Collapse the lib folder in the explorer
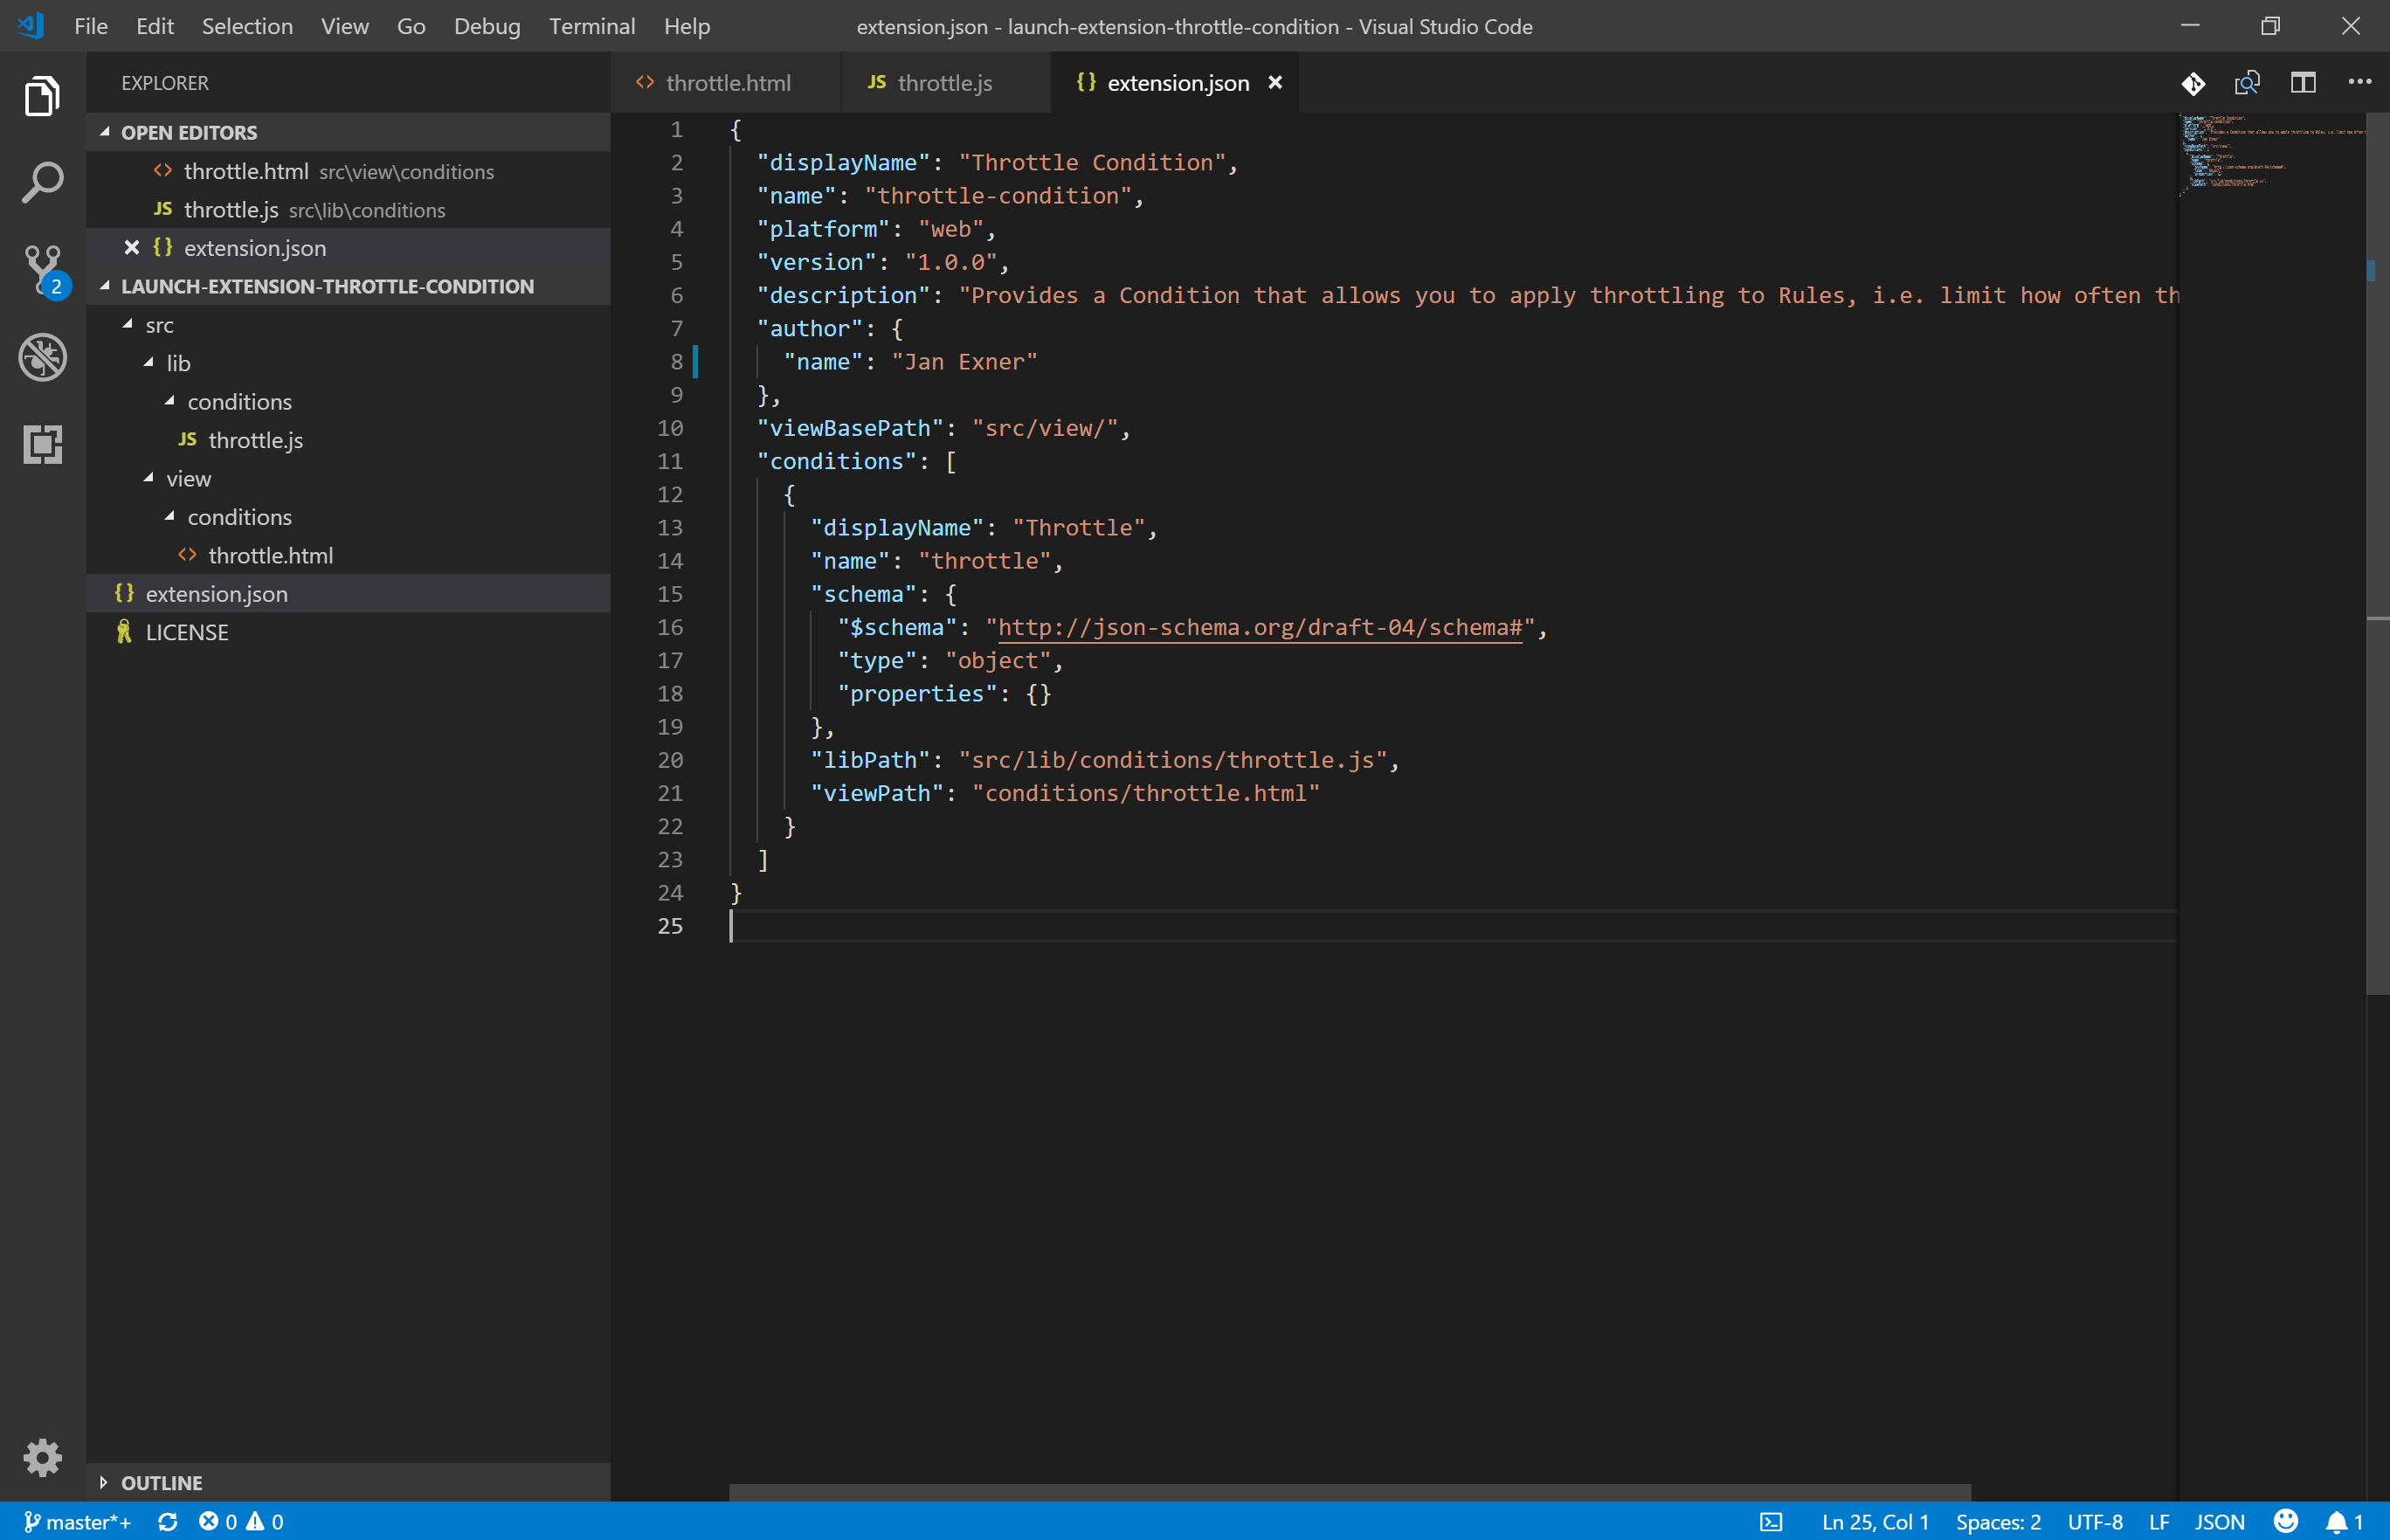2390x1540 pixels. (x=149, y=362)
